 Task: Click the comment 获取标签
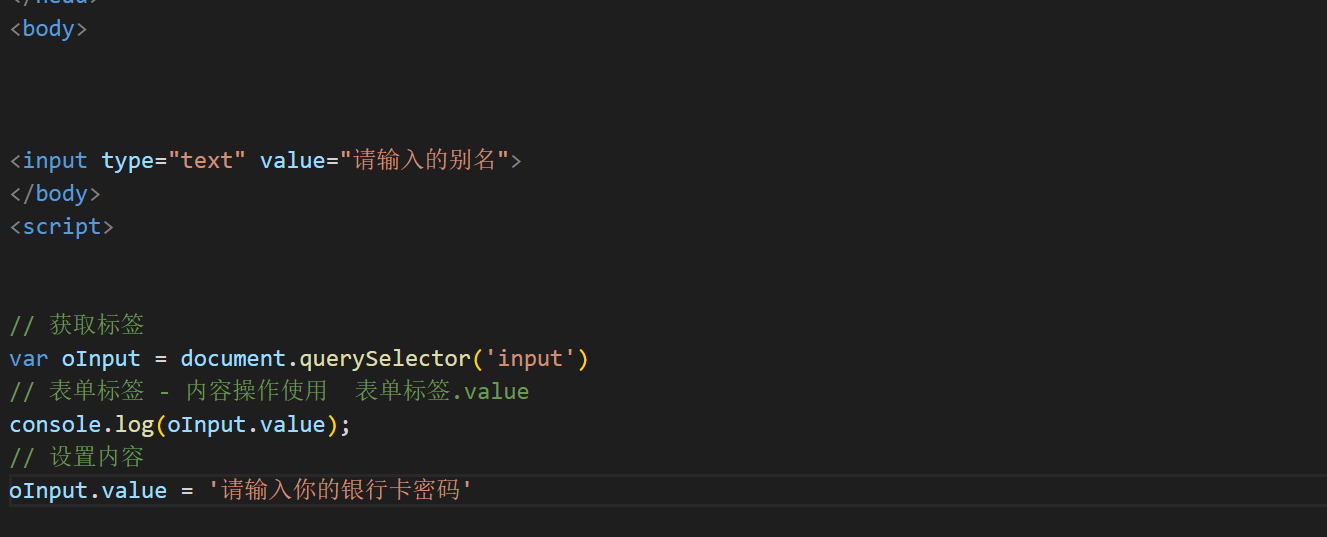click(x=77, y=325)
